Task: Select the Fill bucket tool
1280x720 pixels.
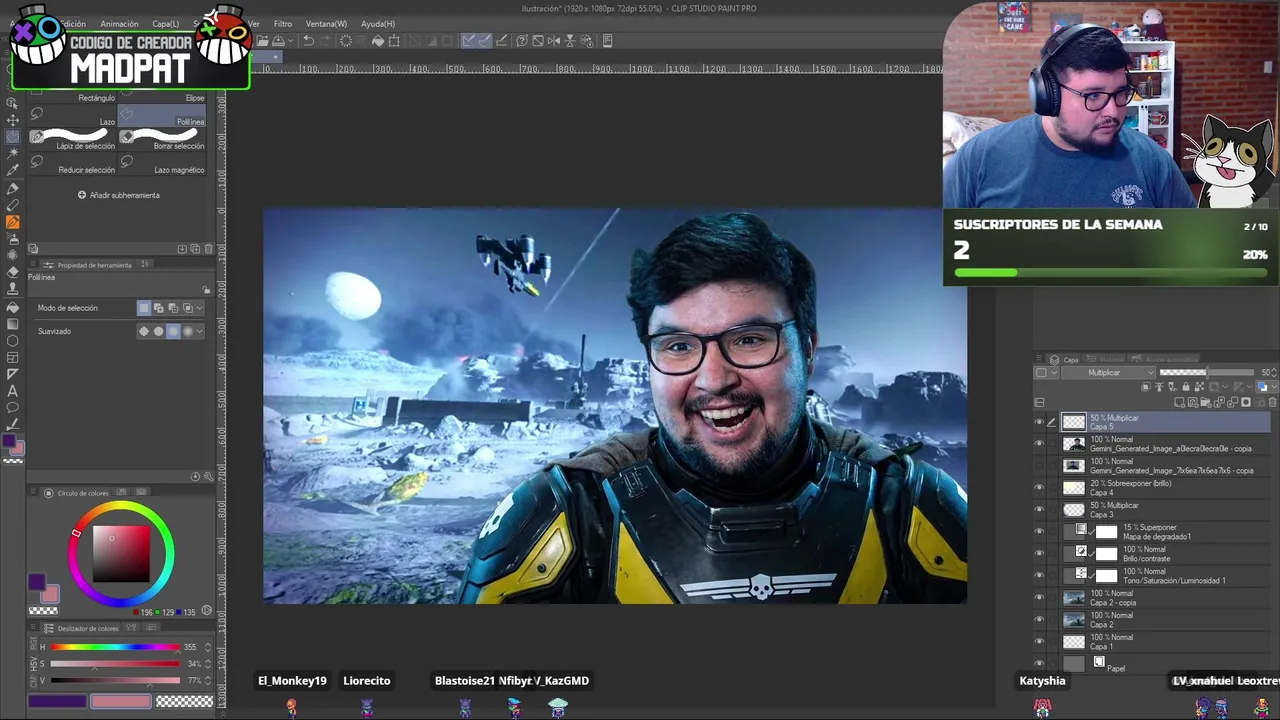Action: point(13,307)
